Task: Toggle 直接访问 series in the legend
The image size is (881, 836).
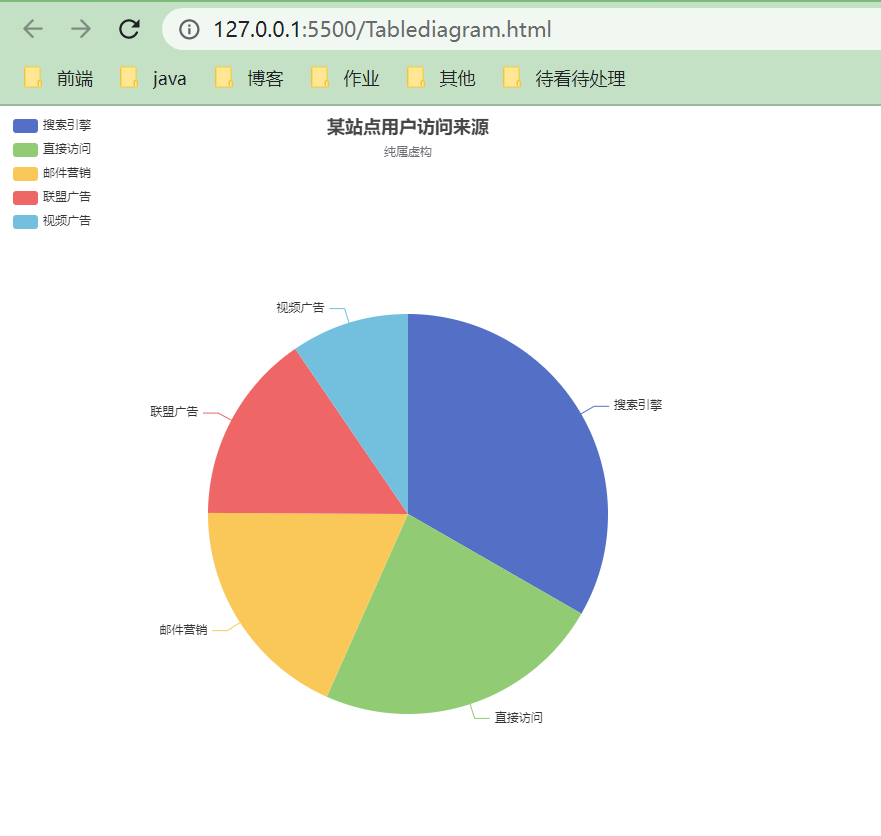Action: tap(52, 149)
